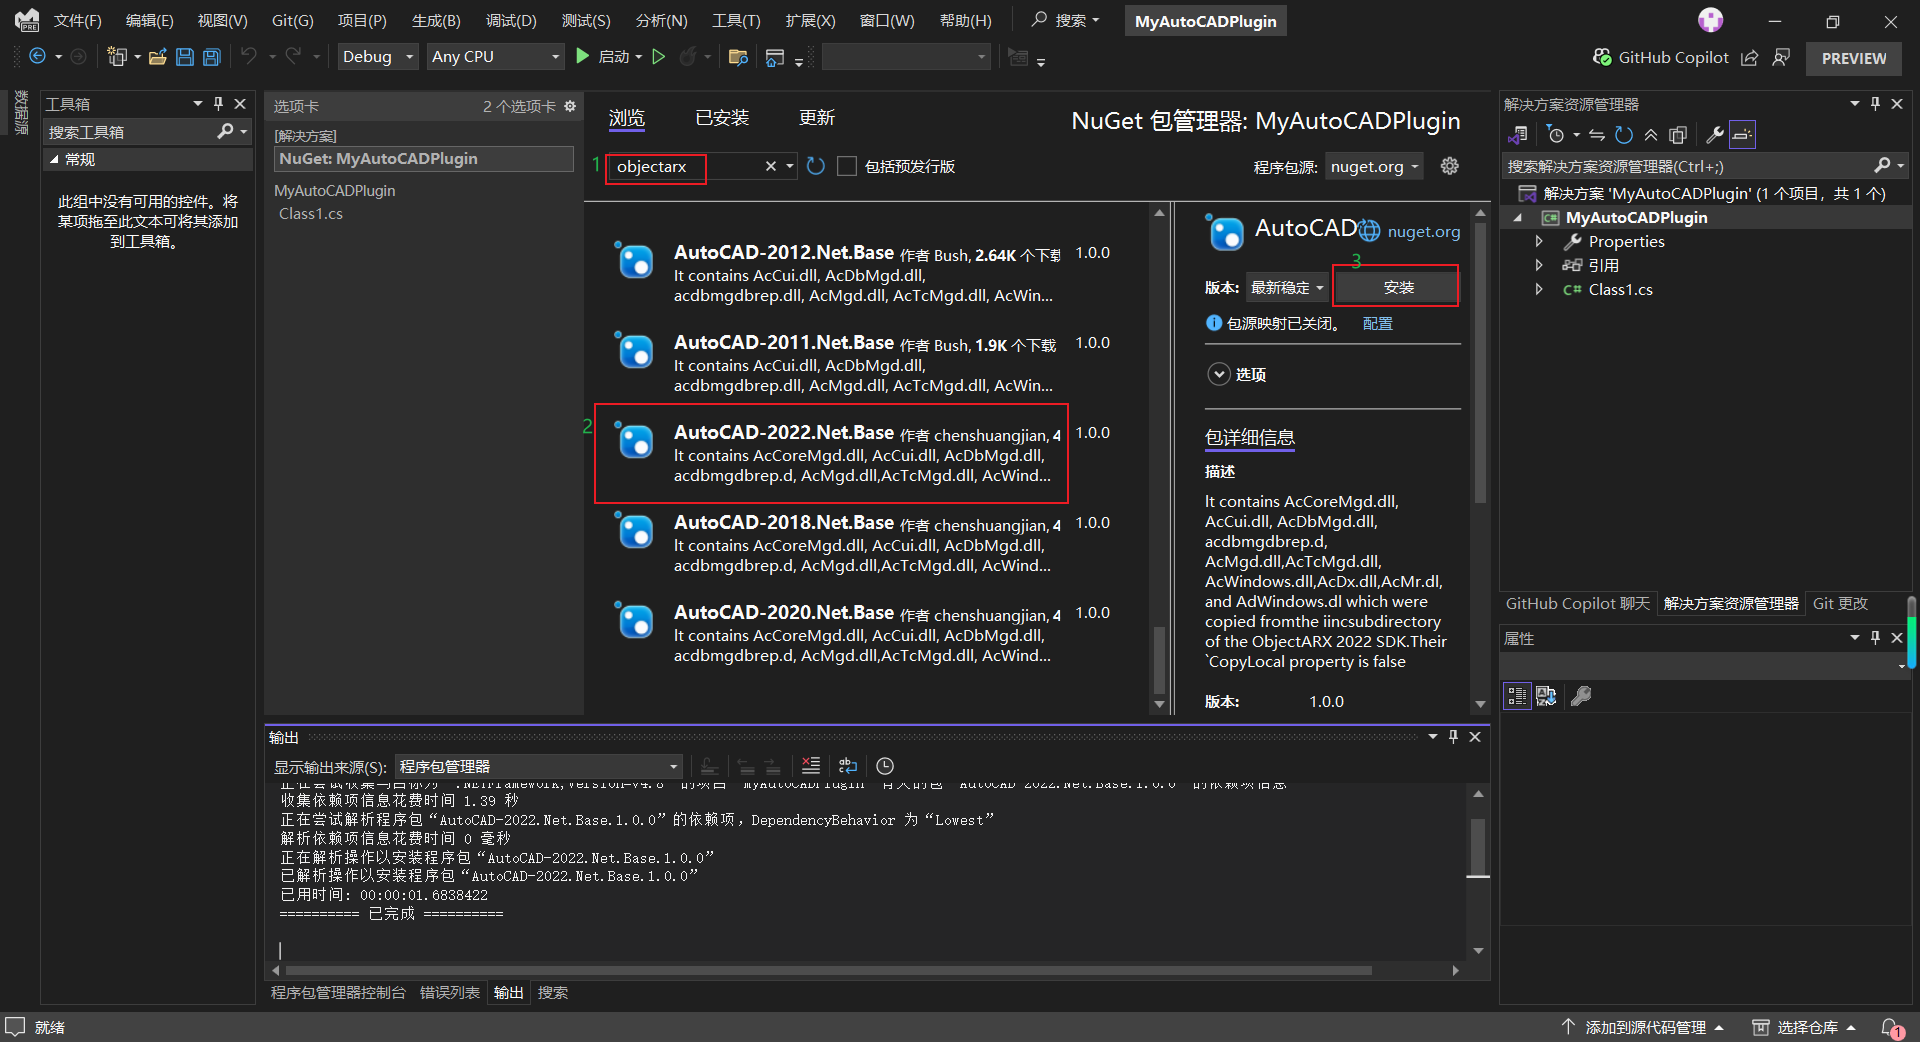This screenshot has width=1920, height=1042.
Task: Toggle word wrap icon in output panel
Action: point(848,766)
